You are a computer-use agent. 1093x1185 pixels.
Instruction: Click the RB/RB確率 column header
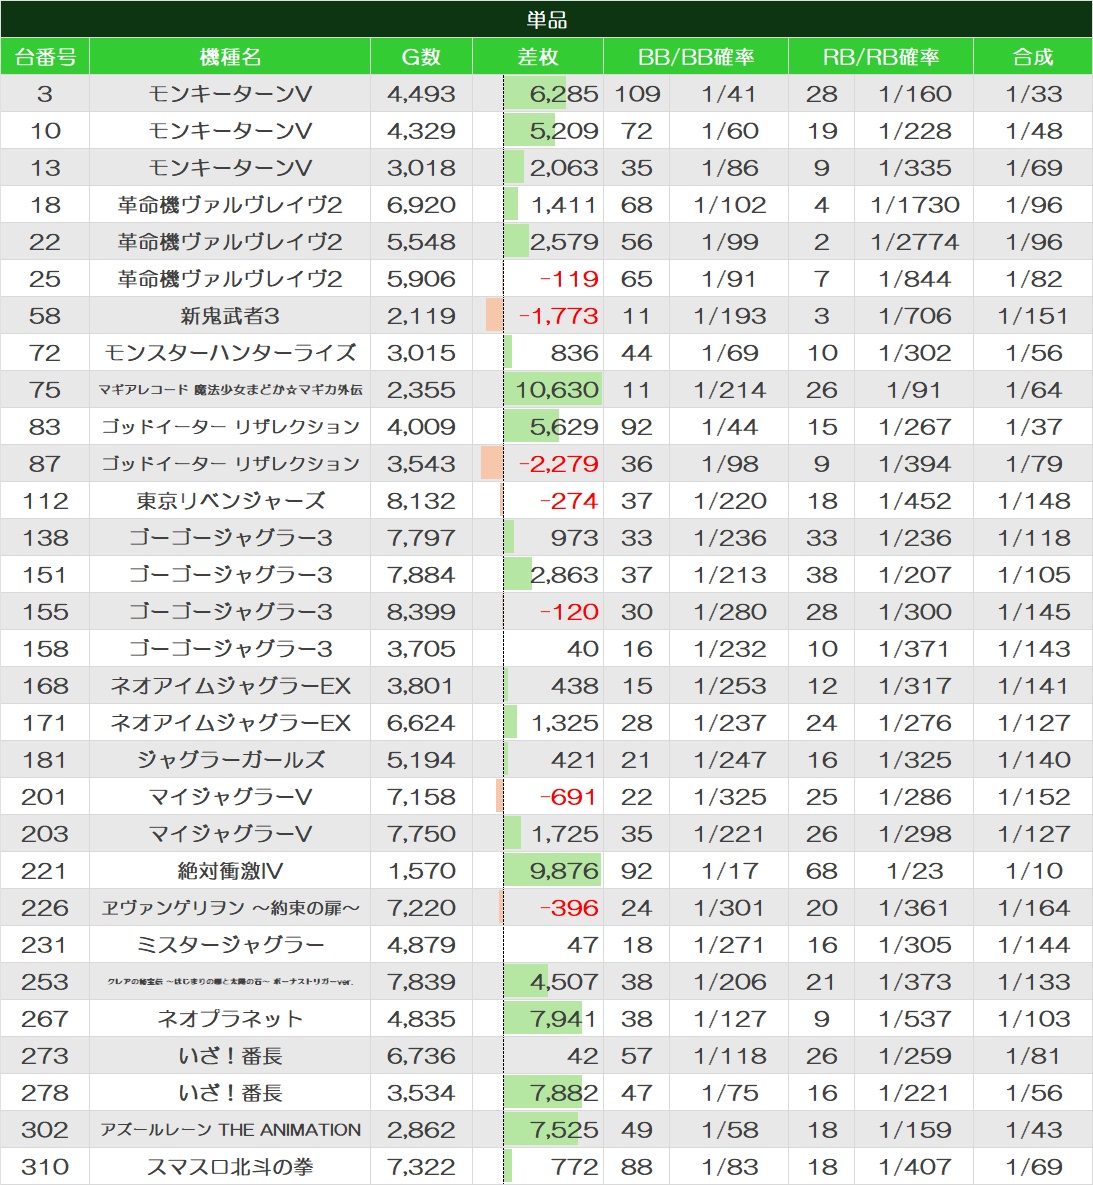click(x=881, y=57)
